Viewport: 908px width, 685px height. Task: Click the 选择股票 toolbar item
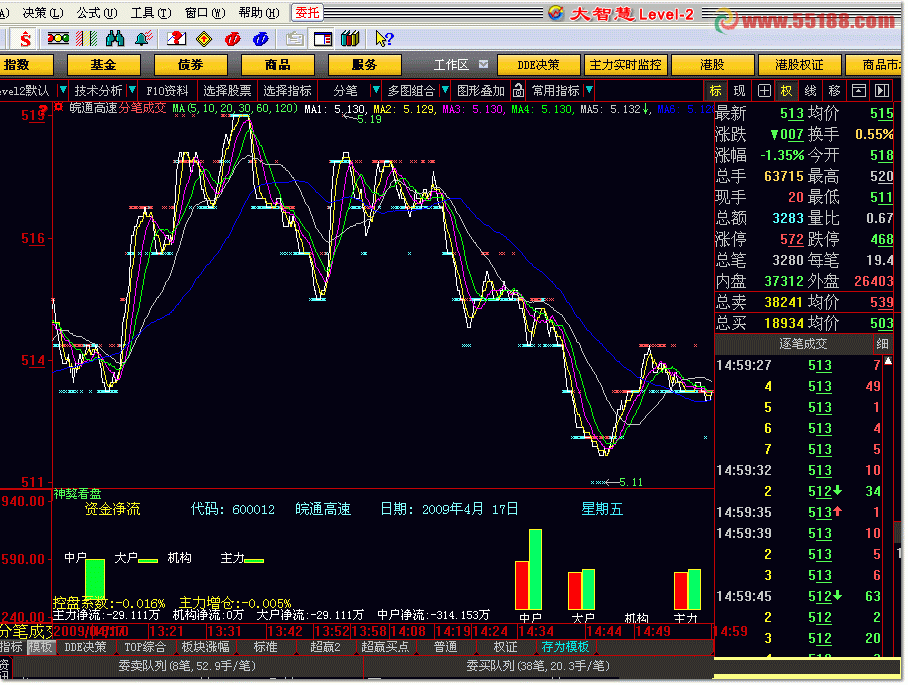[227, 91]
